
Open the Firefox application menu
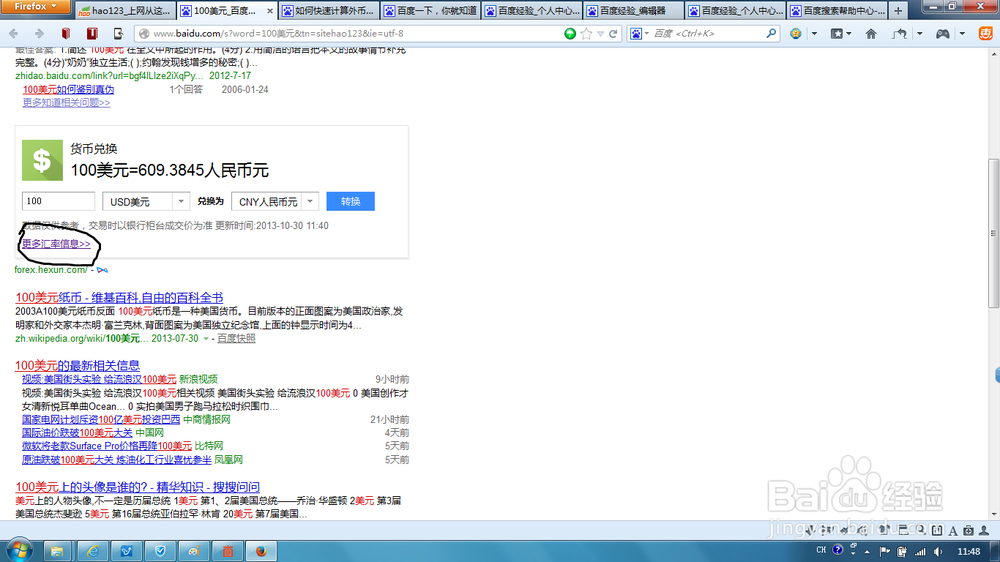click(x=35, y=6)
